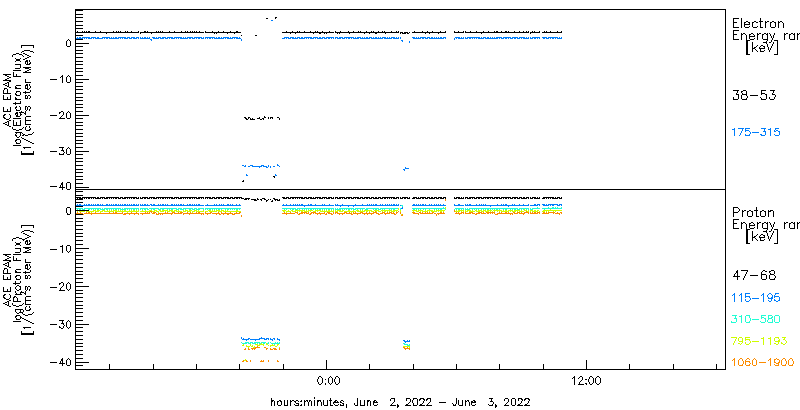Screen dimensions: 800x410
Task: Click the -30 tick label in electron panel
Action: [x=60, y=152]
